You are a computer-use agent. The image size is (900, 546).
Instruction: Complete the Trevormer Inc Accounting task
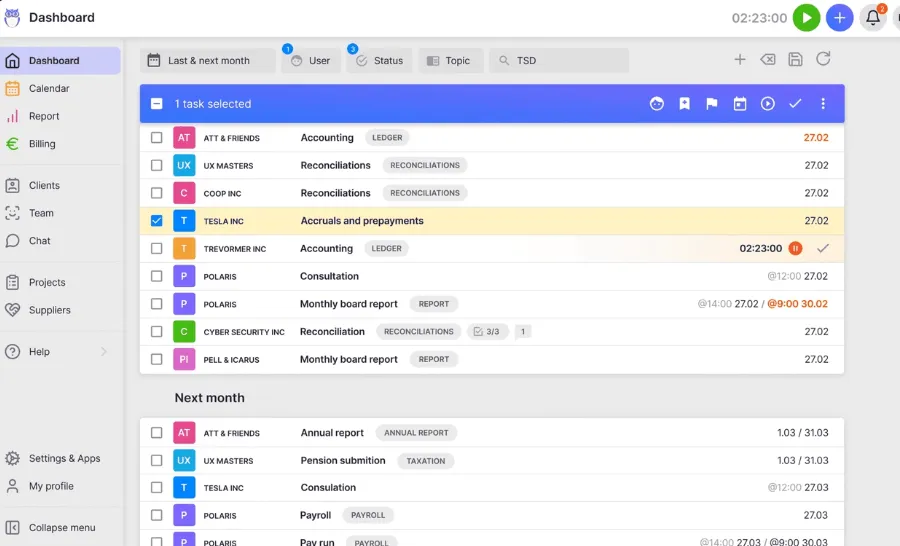point(823,248)
